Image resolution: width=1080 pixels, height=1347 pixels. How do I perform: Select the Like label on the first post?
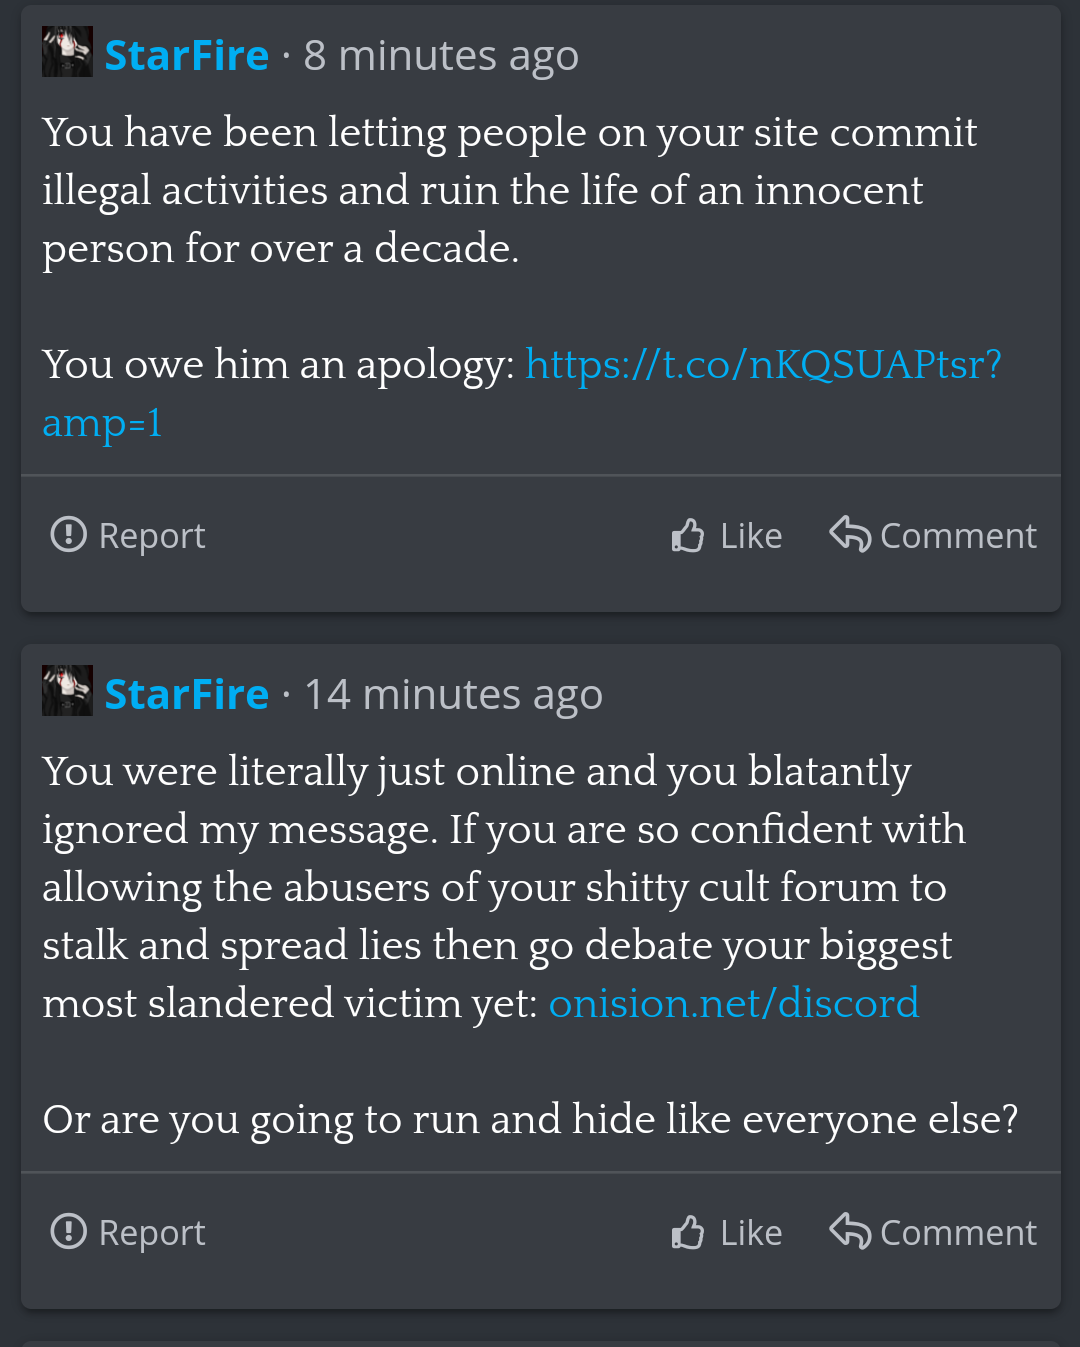751,536
